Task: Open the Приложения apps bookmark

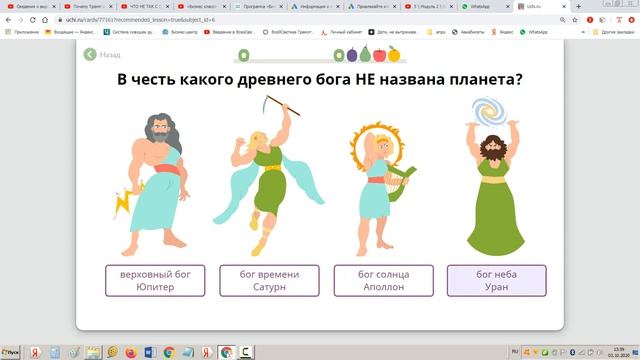Action: tap(22, 32)
